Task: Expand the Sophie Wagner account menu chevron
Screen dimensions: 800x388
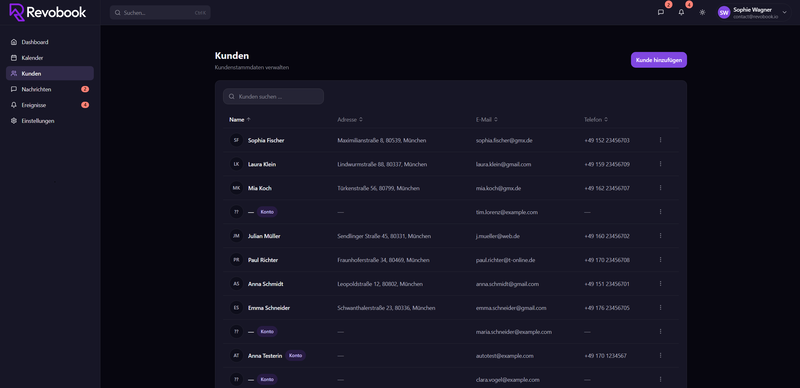Action: tap(784, 12)
